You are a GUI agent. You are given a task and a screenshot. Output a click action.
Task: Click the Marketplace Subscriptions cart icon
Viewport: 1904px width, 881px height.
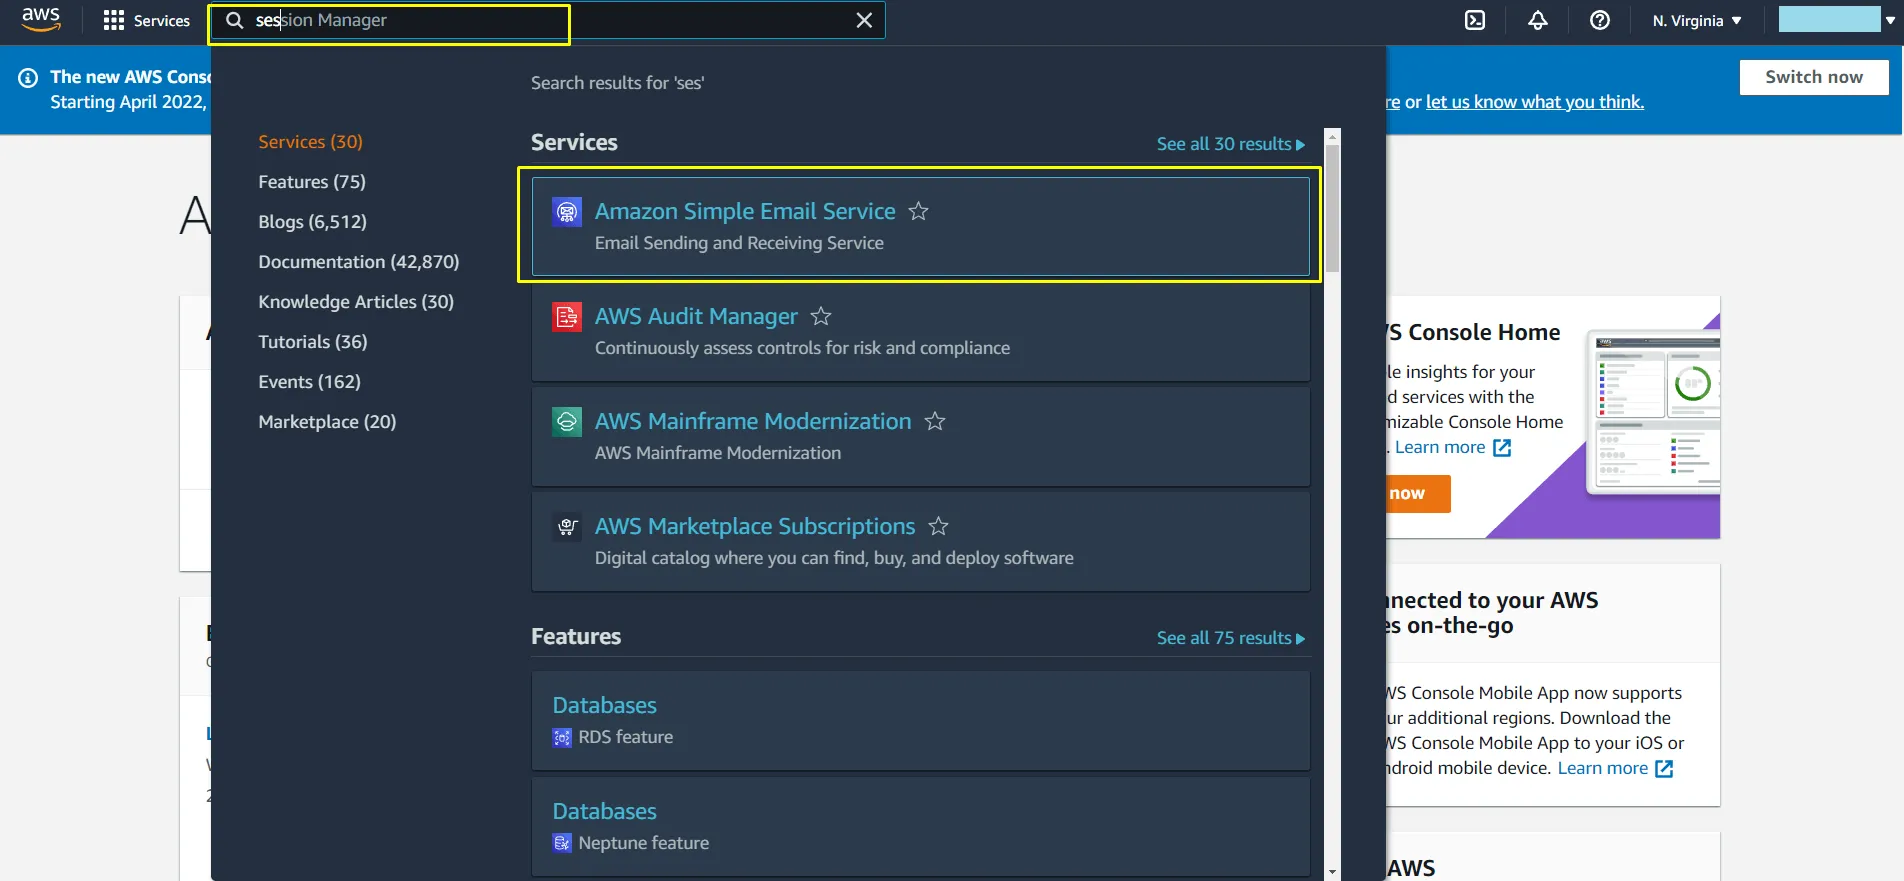(567, 527)
